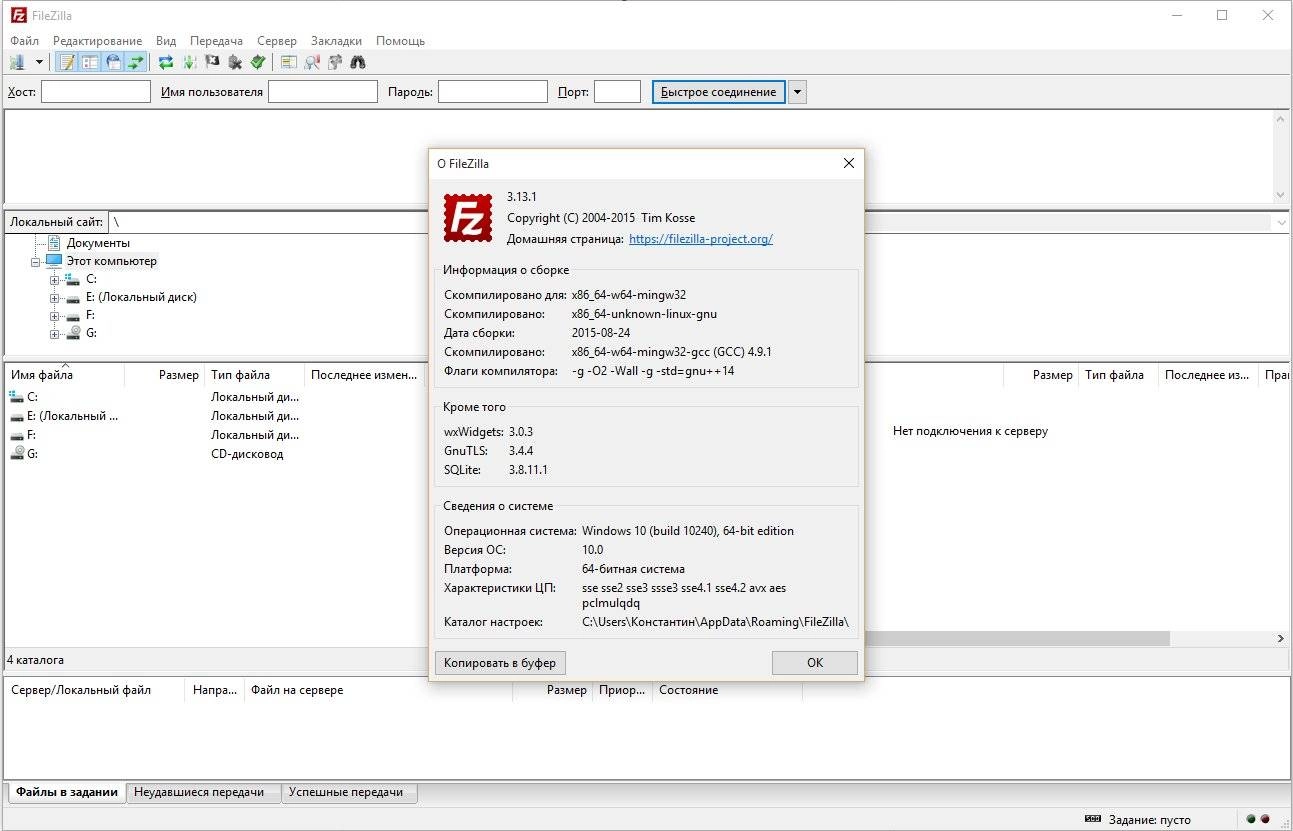Click the Хост input field

(x=96, y=92)
